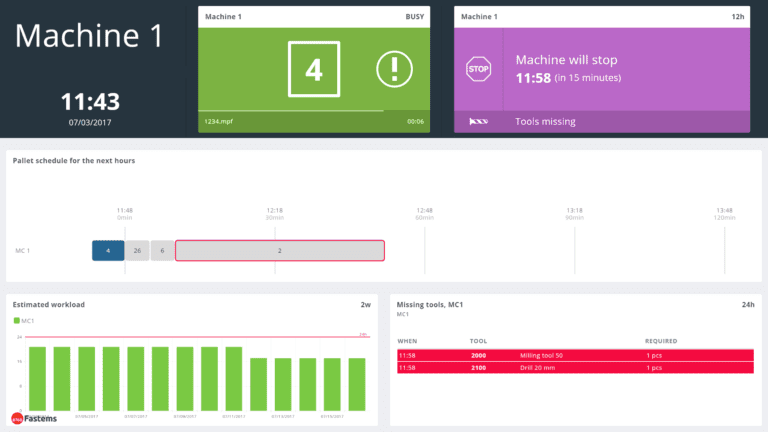The height and width of the screenshot is (432, 768).
Task: Click the MC 1 row label
Action: 23,251
